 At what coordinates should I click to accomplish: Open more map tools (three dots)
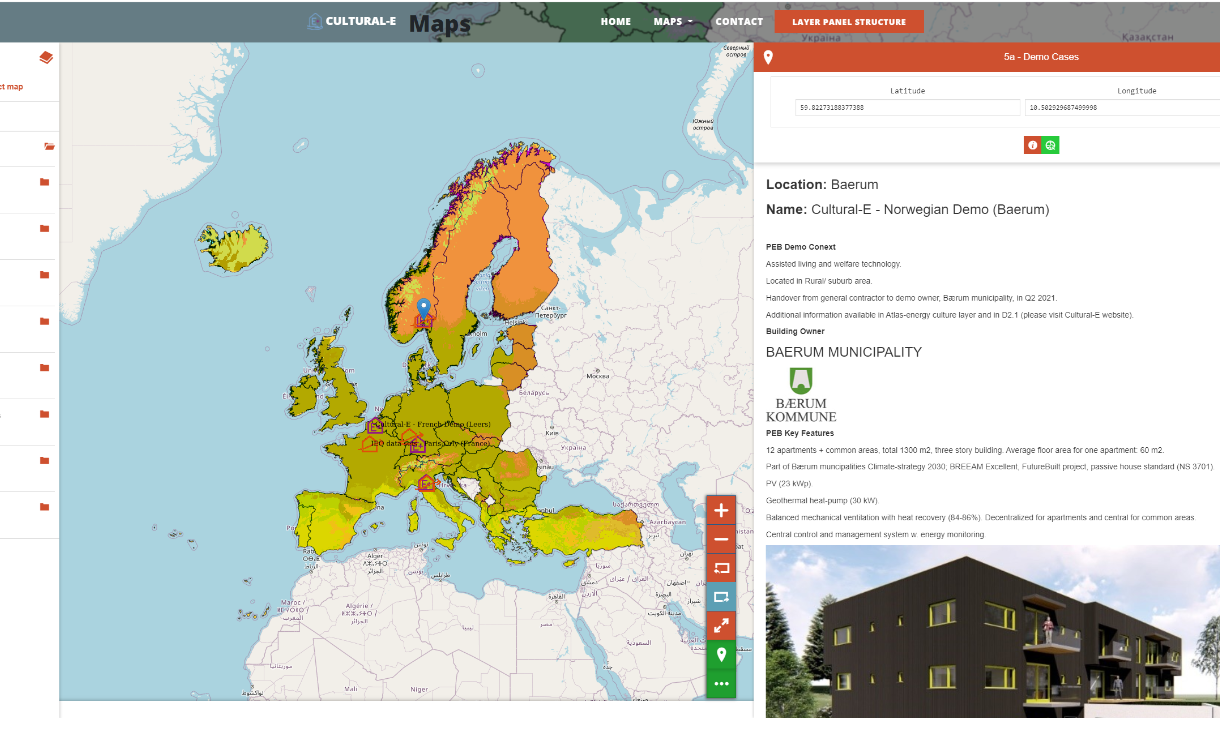(x=721, y=683)
